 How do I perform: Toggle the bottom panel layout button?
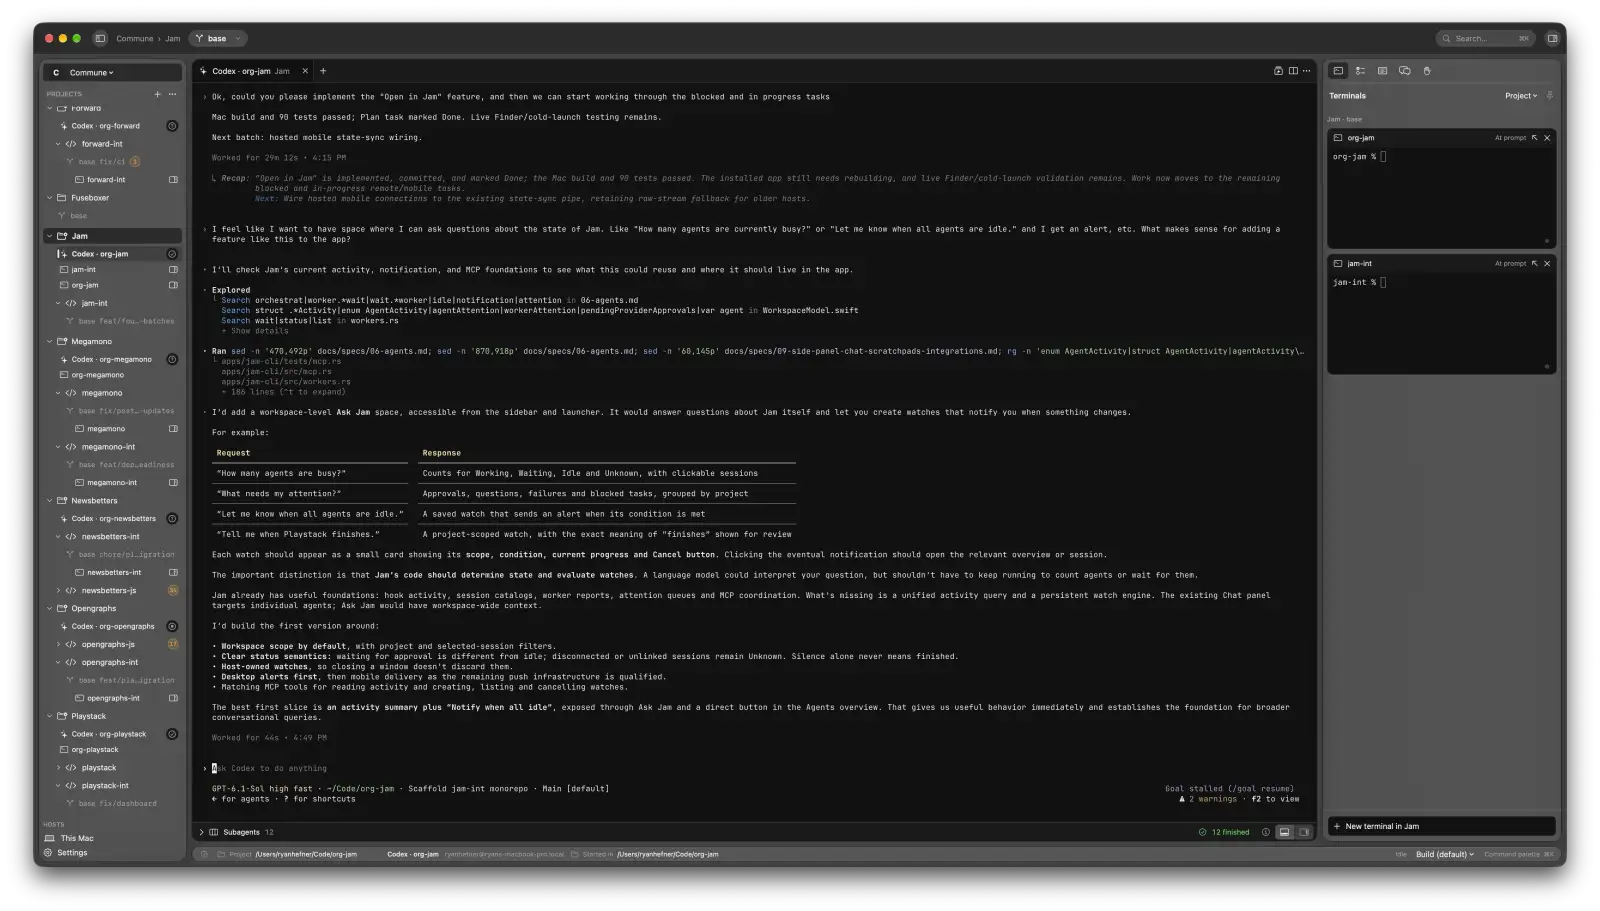(x=1285, y=832)
